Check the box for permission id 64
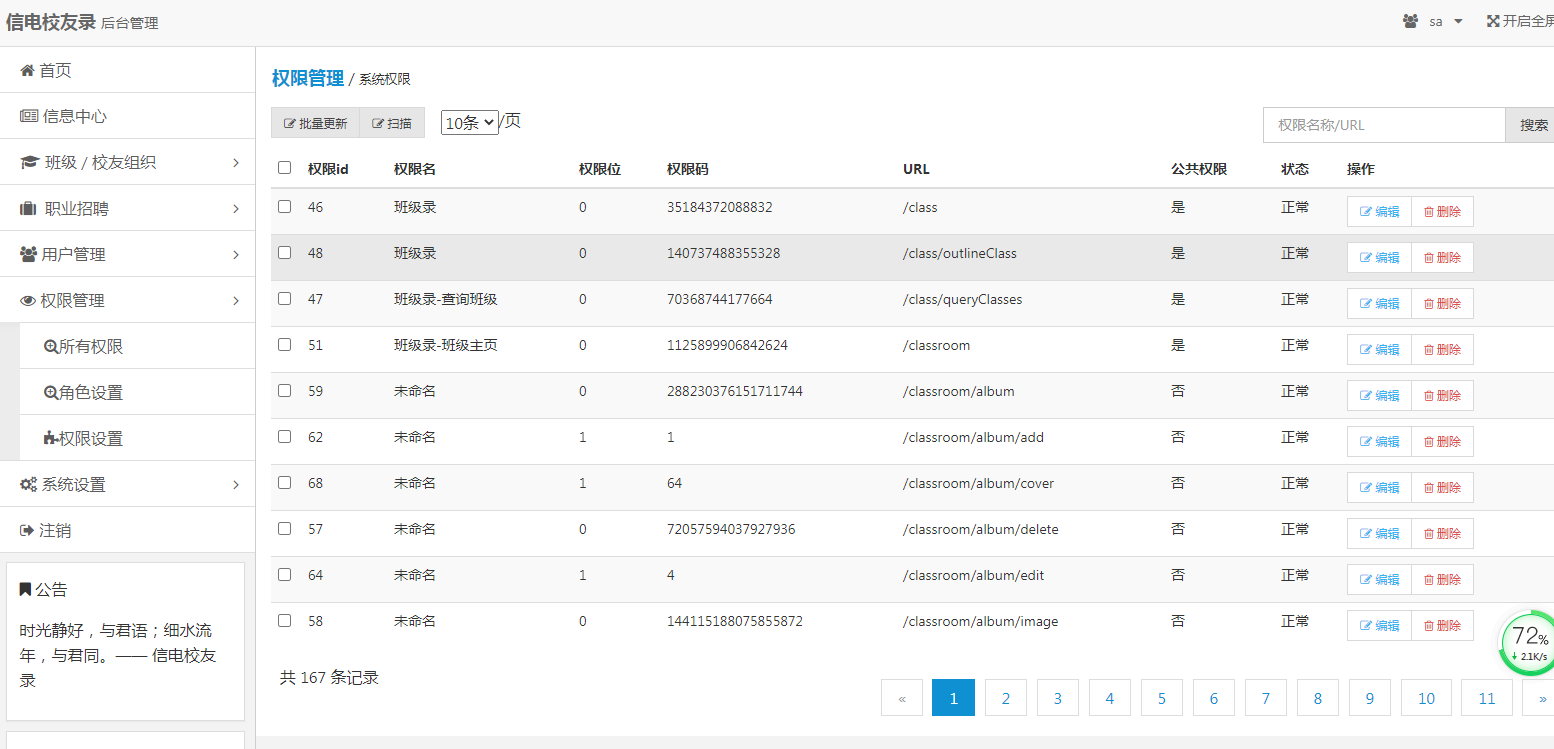 285,575
